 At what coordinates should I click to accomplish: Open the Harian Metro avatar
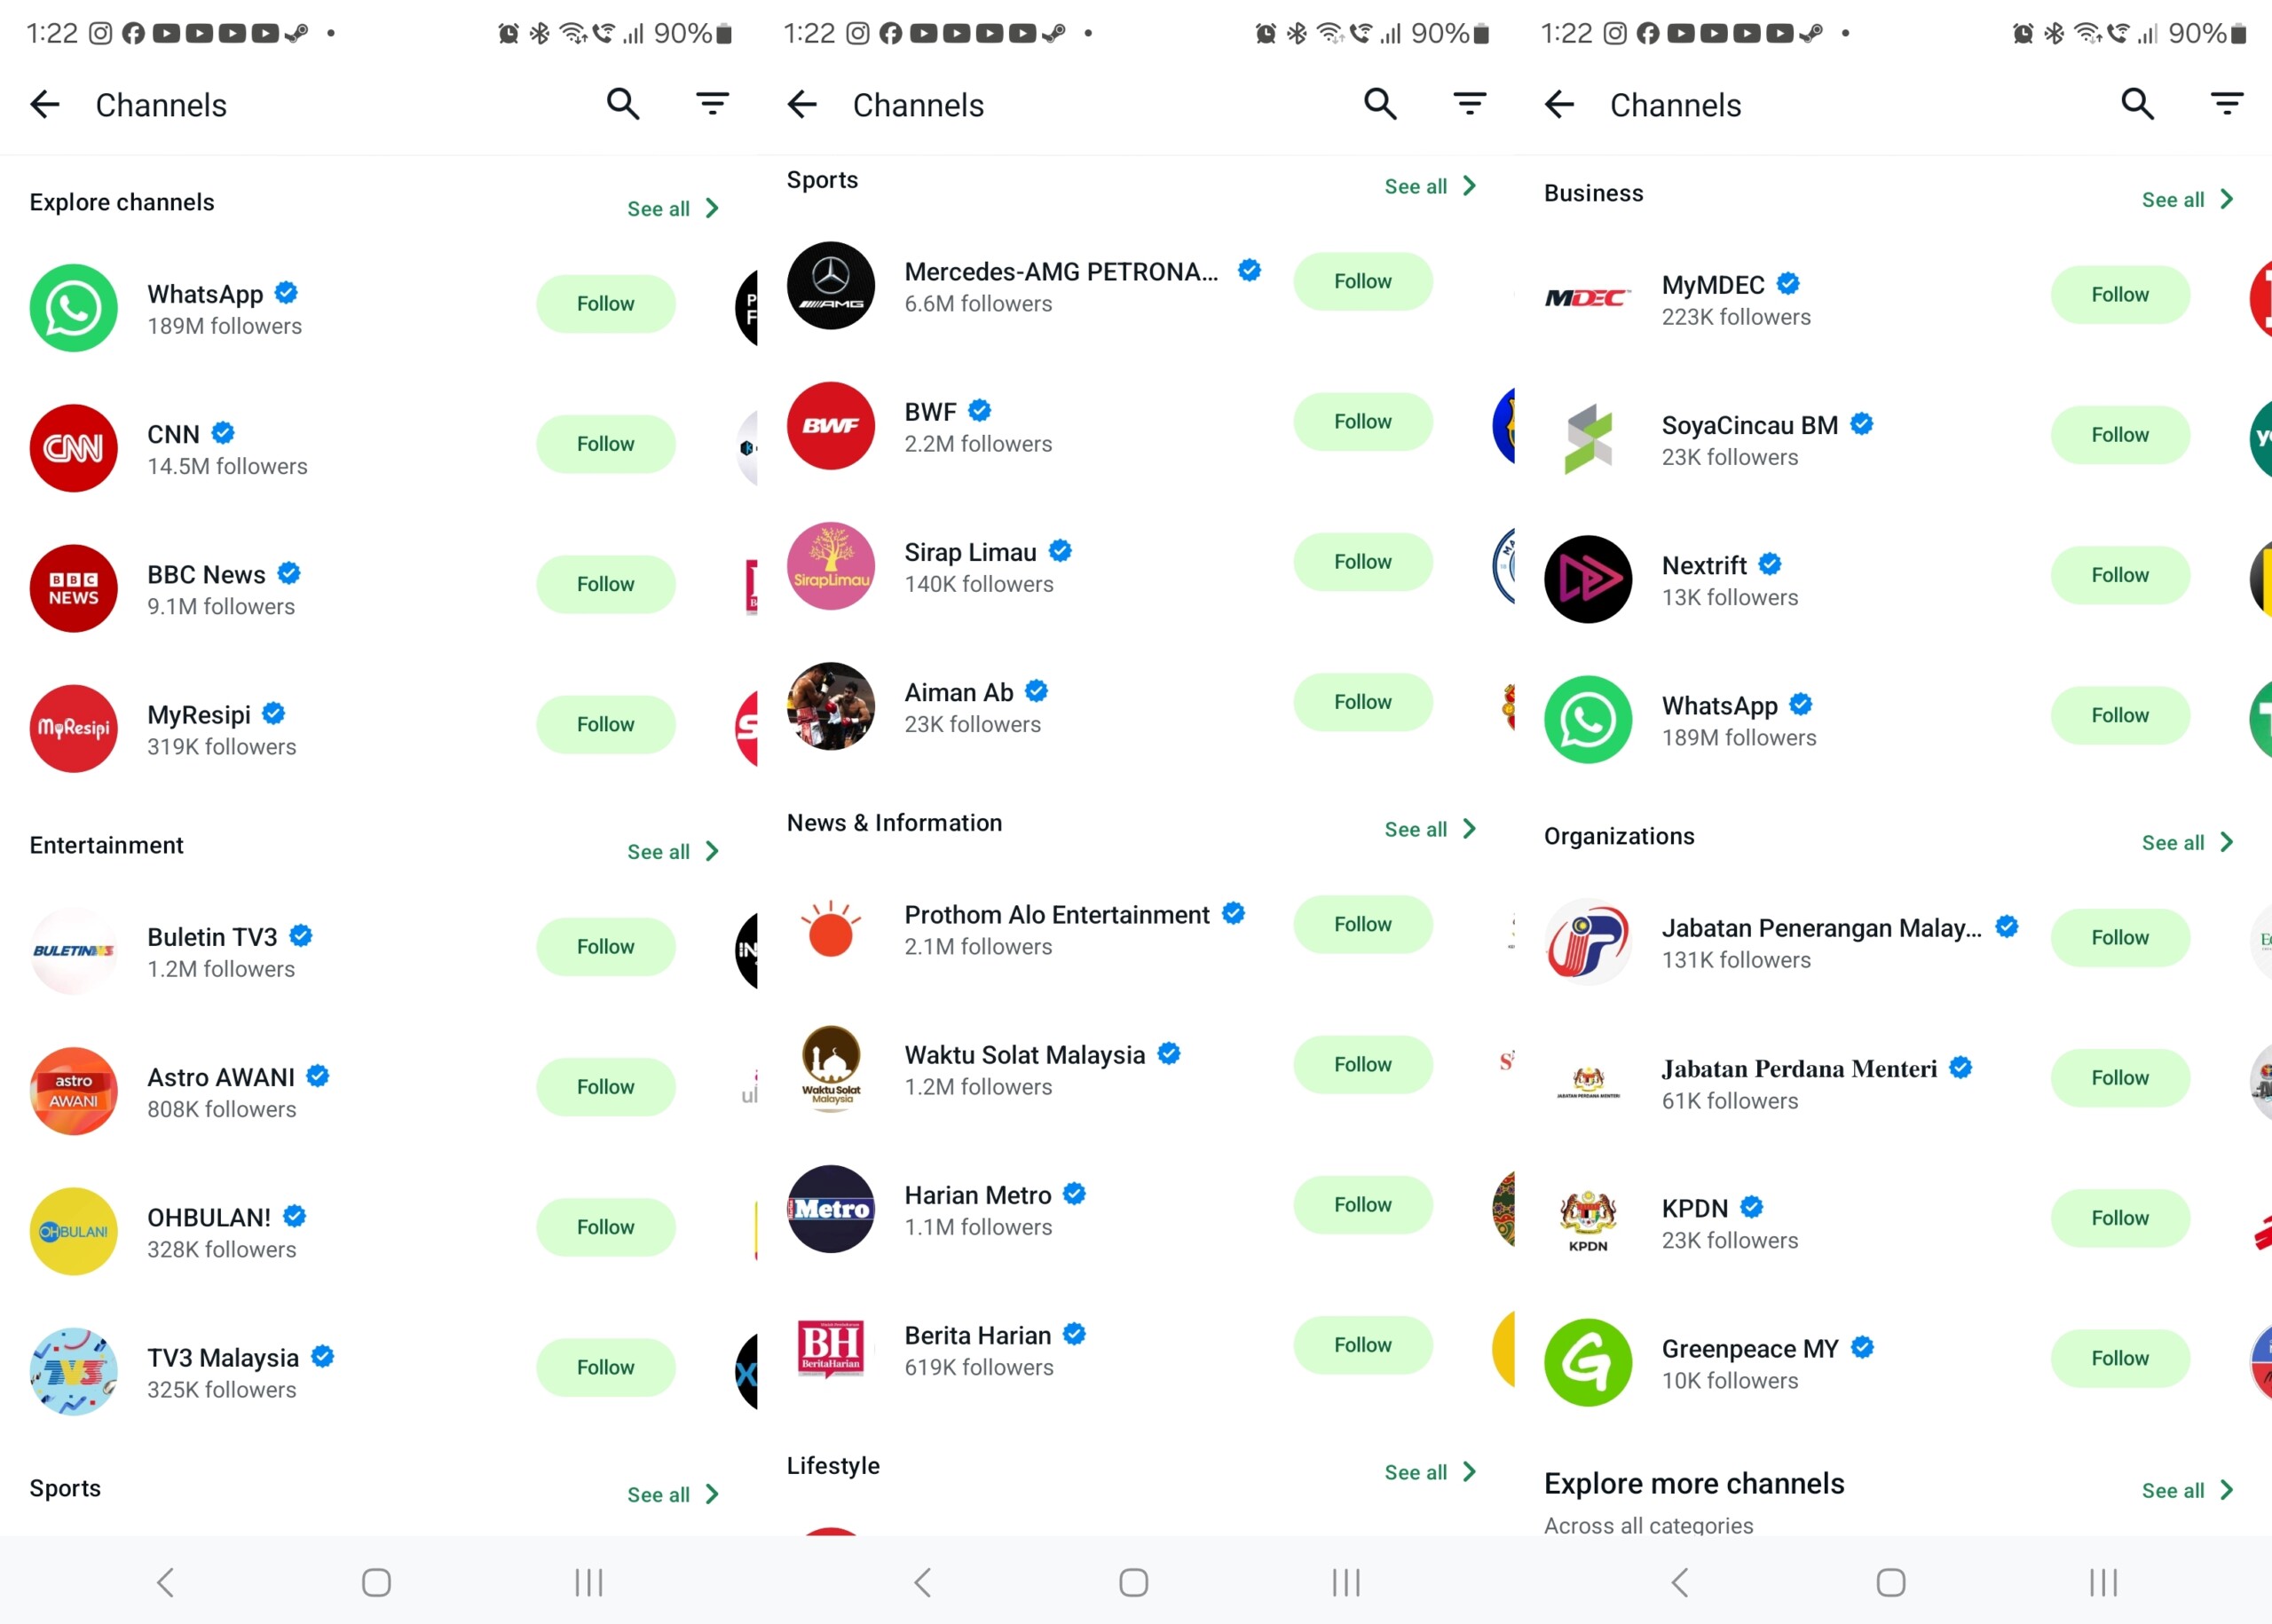(x=831, y=1208)
